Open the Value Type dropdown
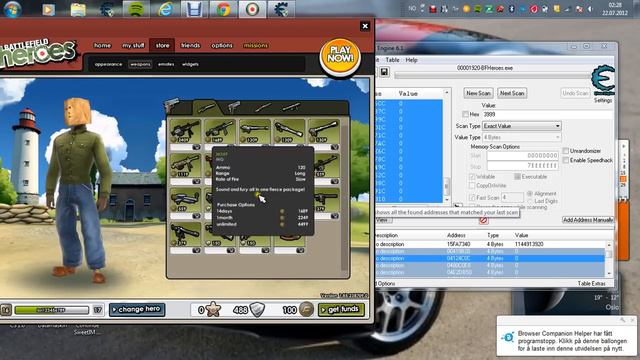The image size is (640, 360). (522, 138)
